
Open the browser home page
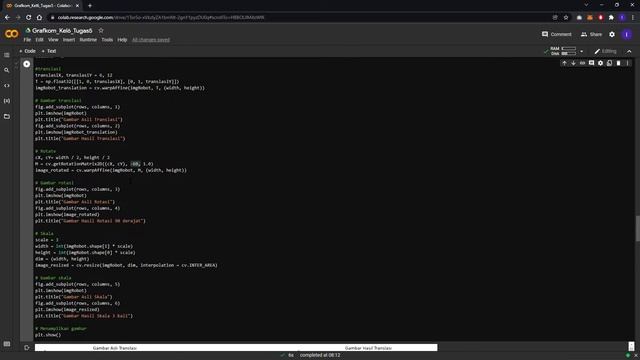coord(39,18)
